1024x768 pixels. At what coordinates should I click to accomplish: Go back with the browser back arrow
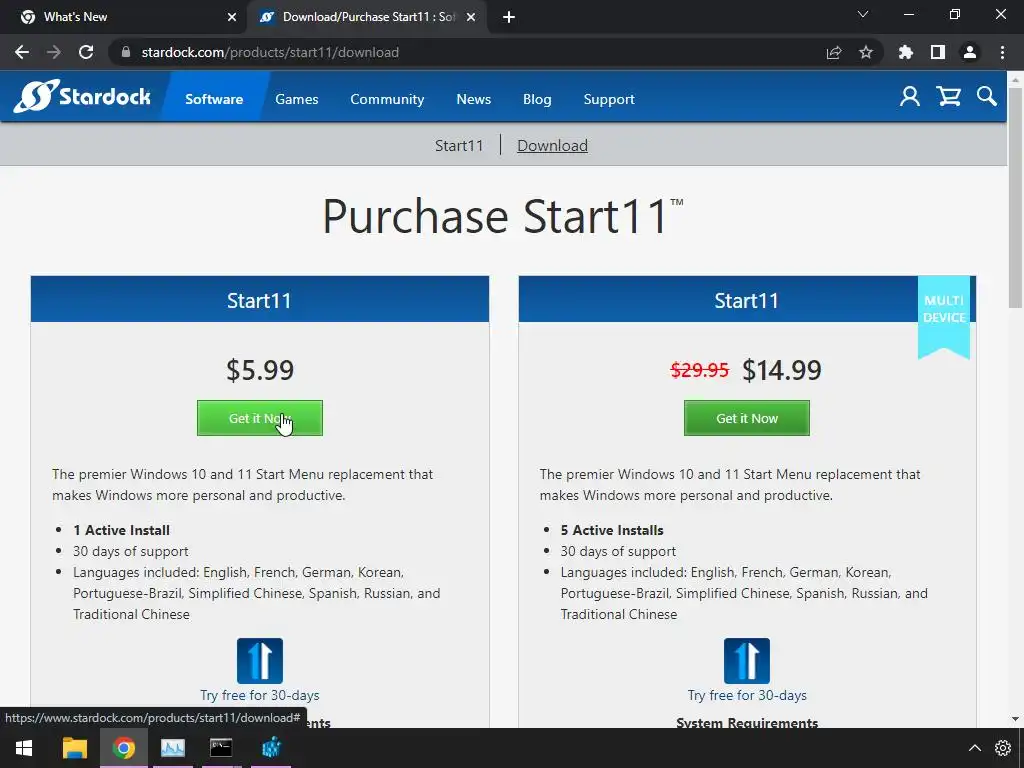22,52
